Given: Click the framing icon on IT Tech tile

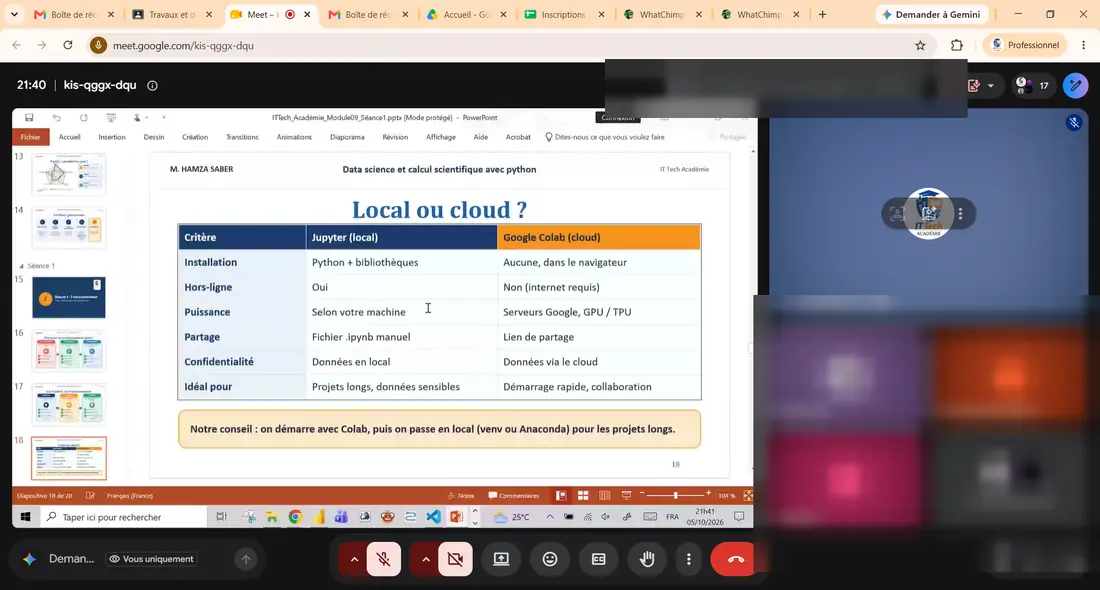Looking at the screenshot, I should (x=896, y=214).
